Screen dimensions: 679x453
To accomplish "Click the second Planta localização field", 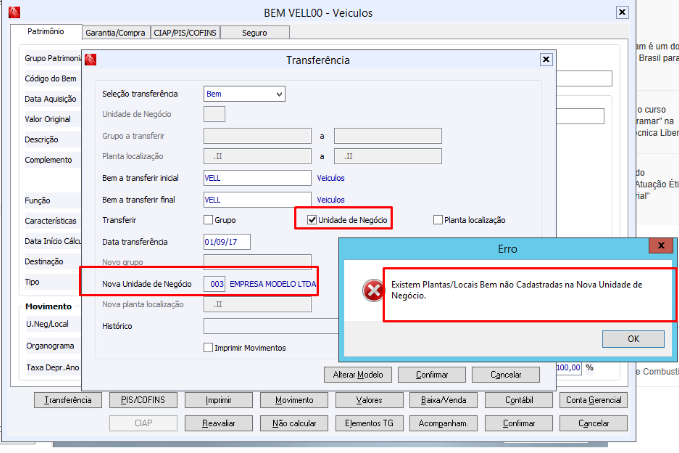I will tap(388, 156).
